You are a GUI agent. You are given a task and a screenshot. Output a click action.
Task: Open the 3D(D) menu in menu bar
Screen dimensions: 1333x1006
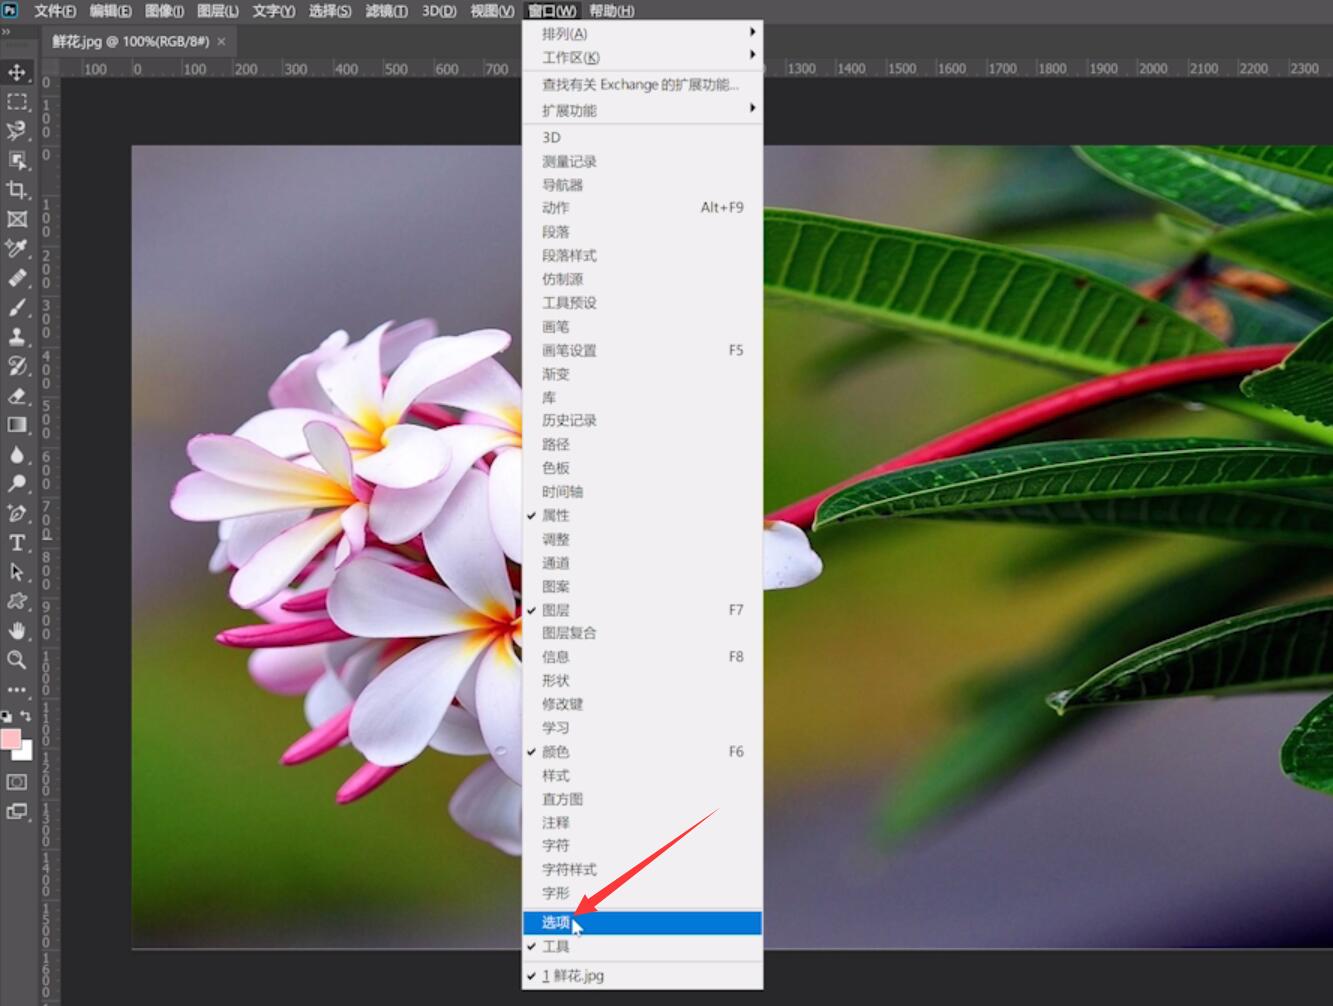coord(439,11)
